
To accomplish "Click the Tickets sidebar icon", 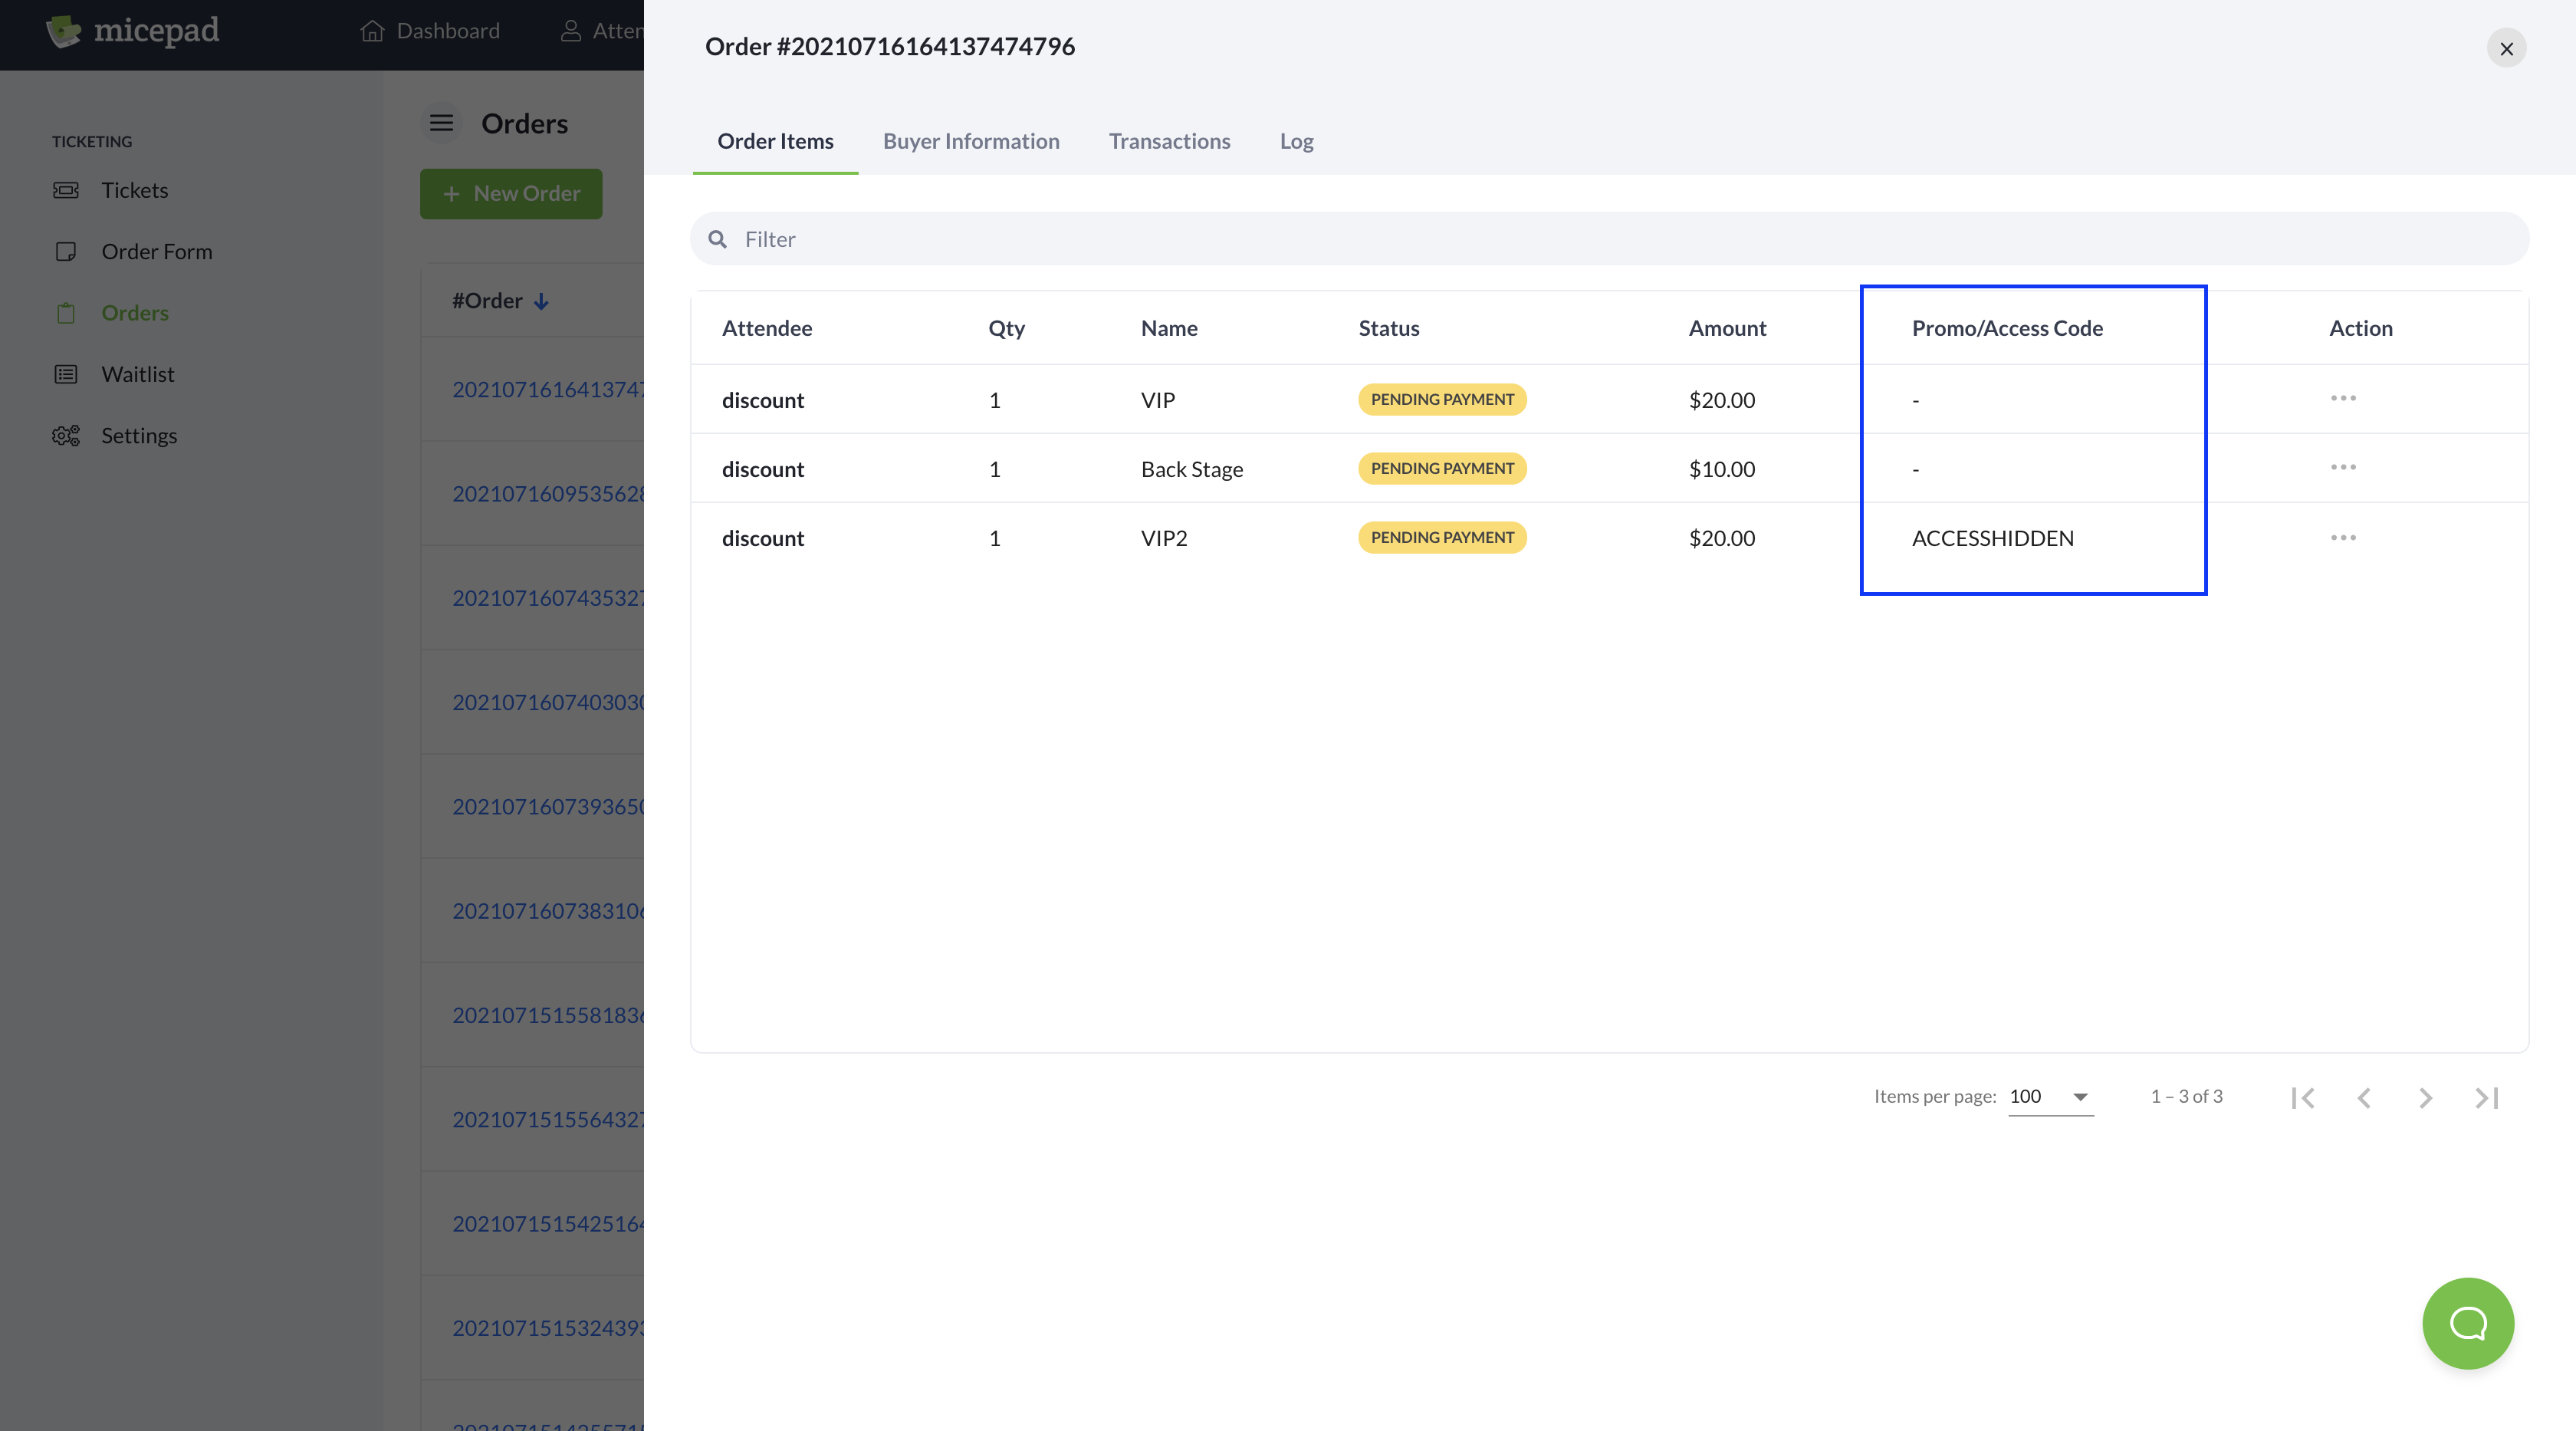I will [x=66, y=190].
